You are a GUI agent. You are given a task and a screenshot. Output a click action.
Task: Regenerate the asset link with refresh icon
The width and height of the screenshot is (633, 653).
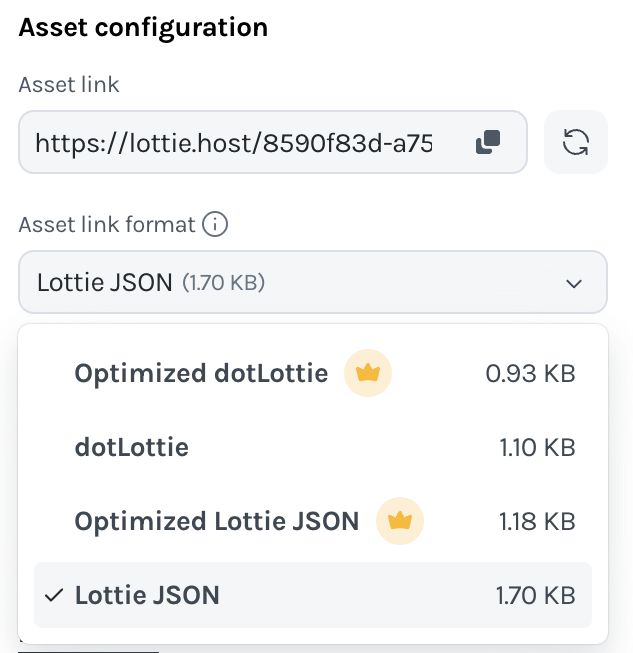pyautogui.click(x=576, y=142)
